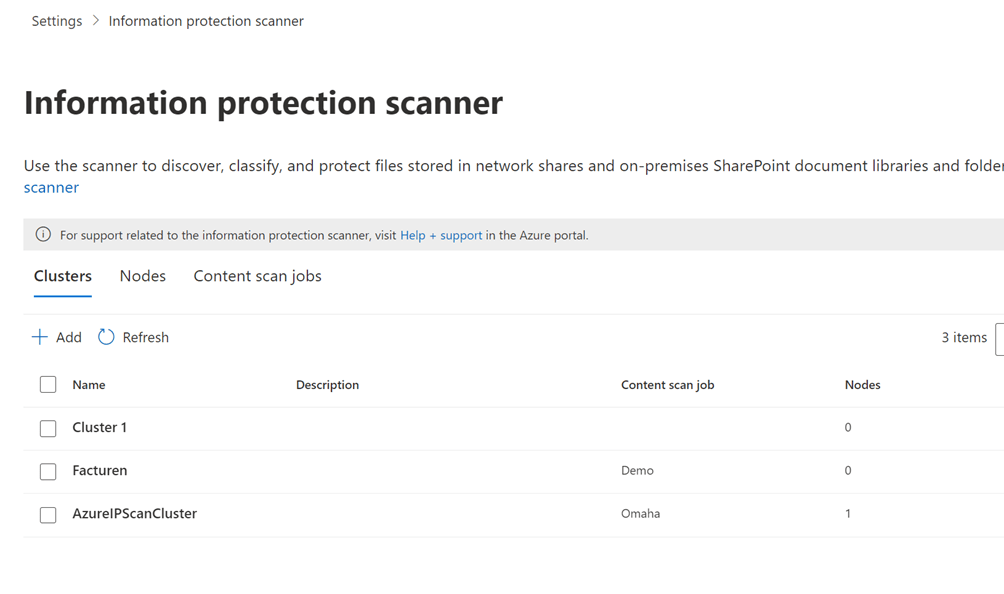Open the AzureIPScanCluster cluster
1004x594 pixels.
[x=135, y=513]
